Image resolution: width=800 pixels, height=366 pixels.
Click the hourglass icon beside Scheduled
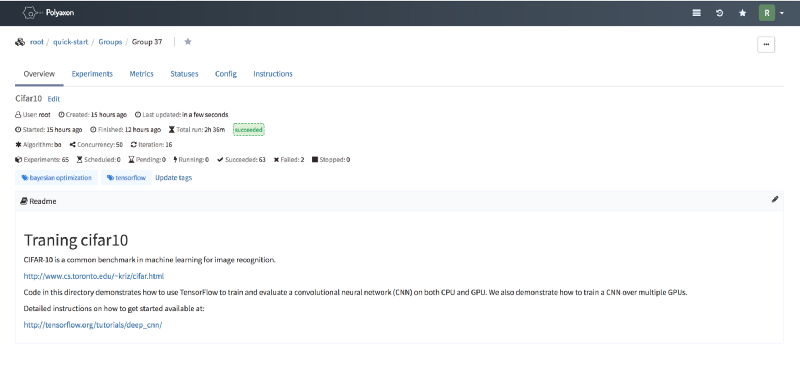pyautogui.click(x=80, y=160)
